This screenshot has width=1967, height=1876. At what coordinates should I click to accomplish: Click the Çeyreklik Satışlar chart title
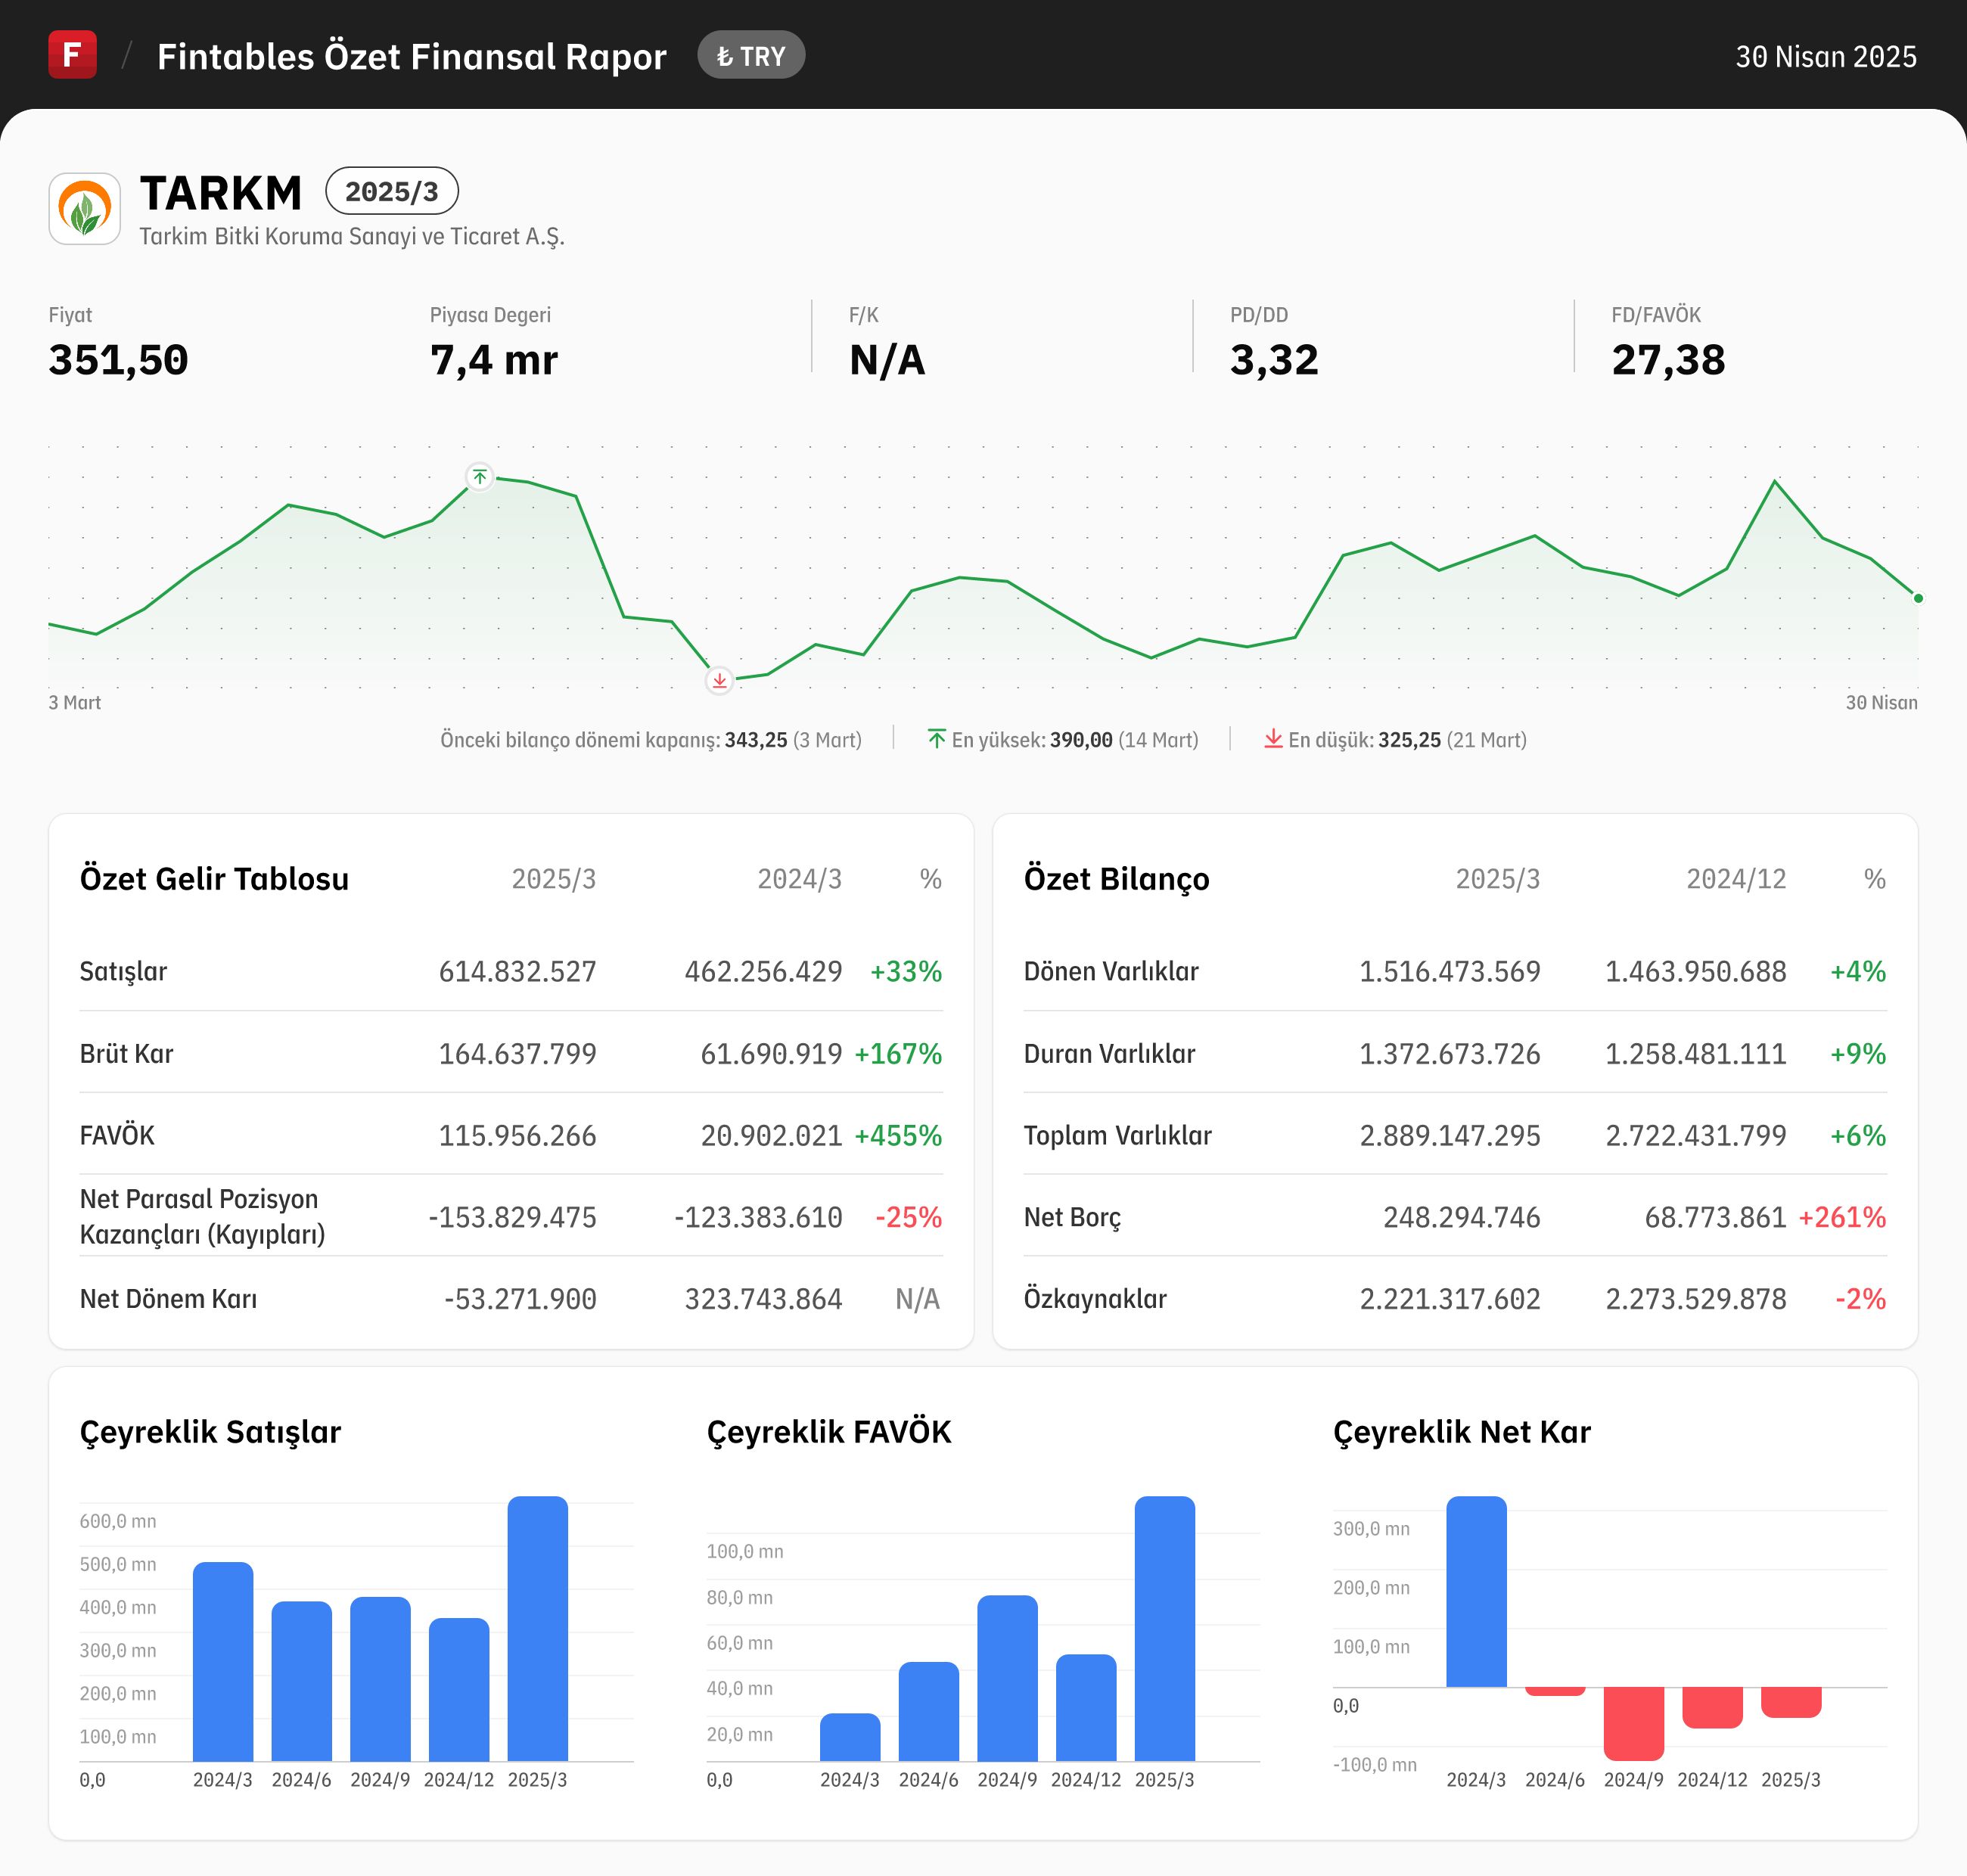(210, 1432)
